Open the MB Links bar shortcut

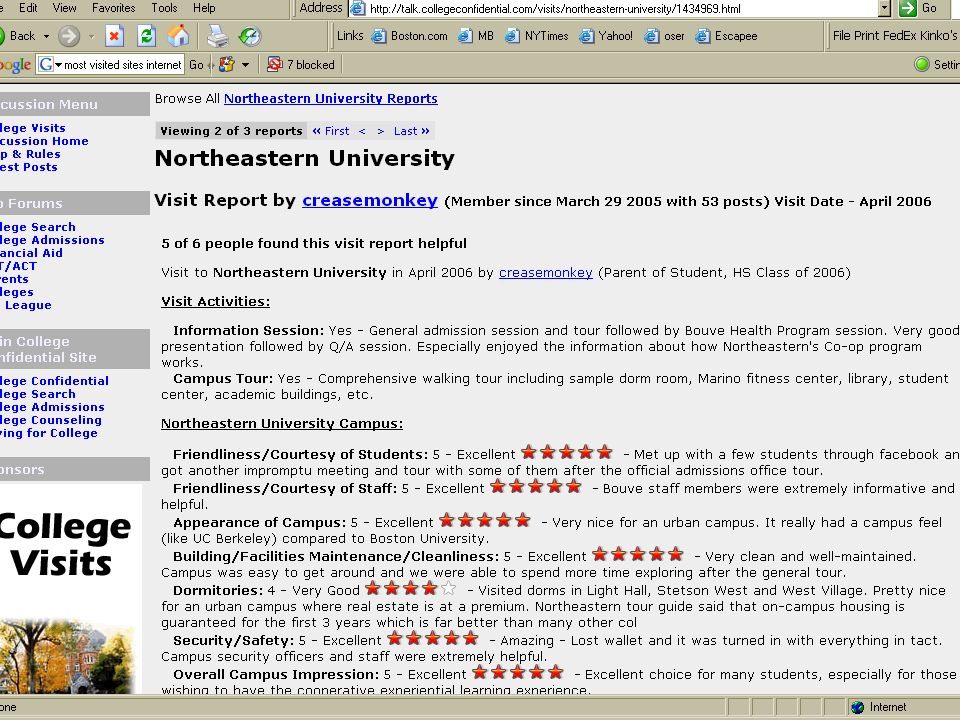pos(476,36)
